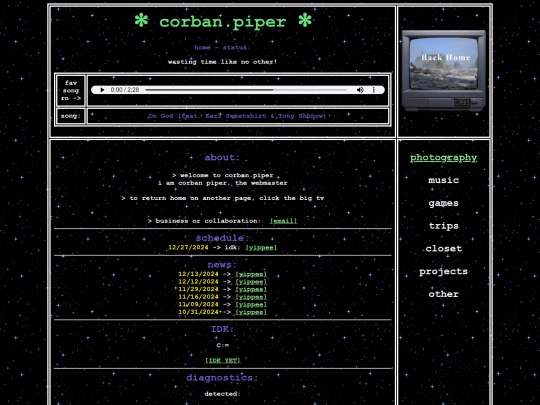Click the home - status text

(222, 48)
